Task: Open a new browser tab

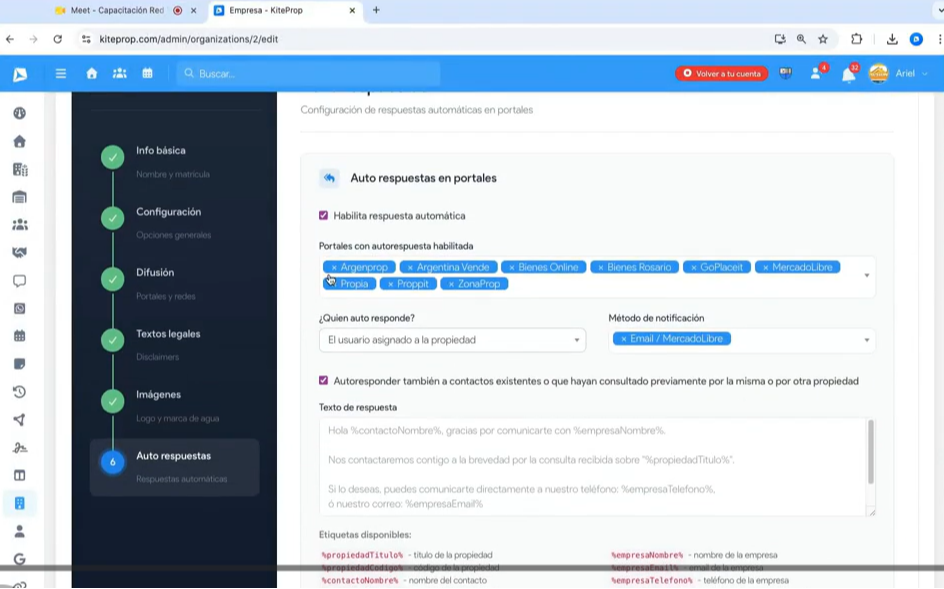Action: pos(376,10)
